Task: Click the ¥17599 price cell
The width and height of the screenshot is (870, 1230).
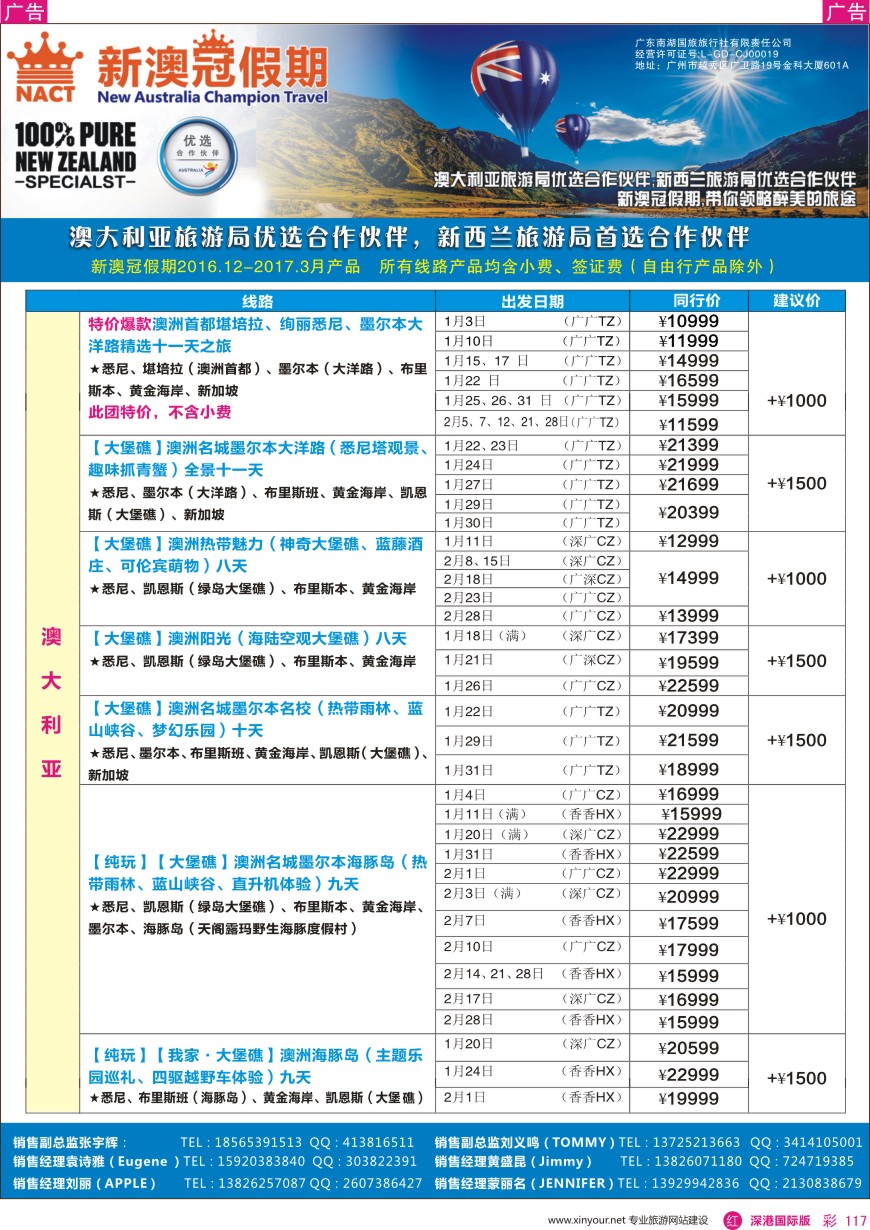Action: (x=689, y=924)
